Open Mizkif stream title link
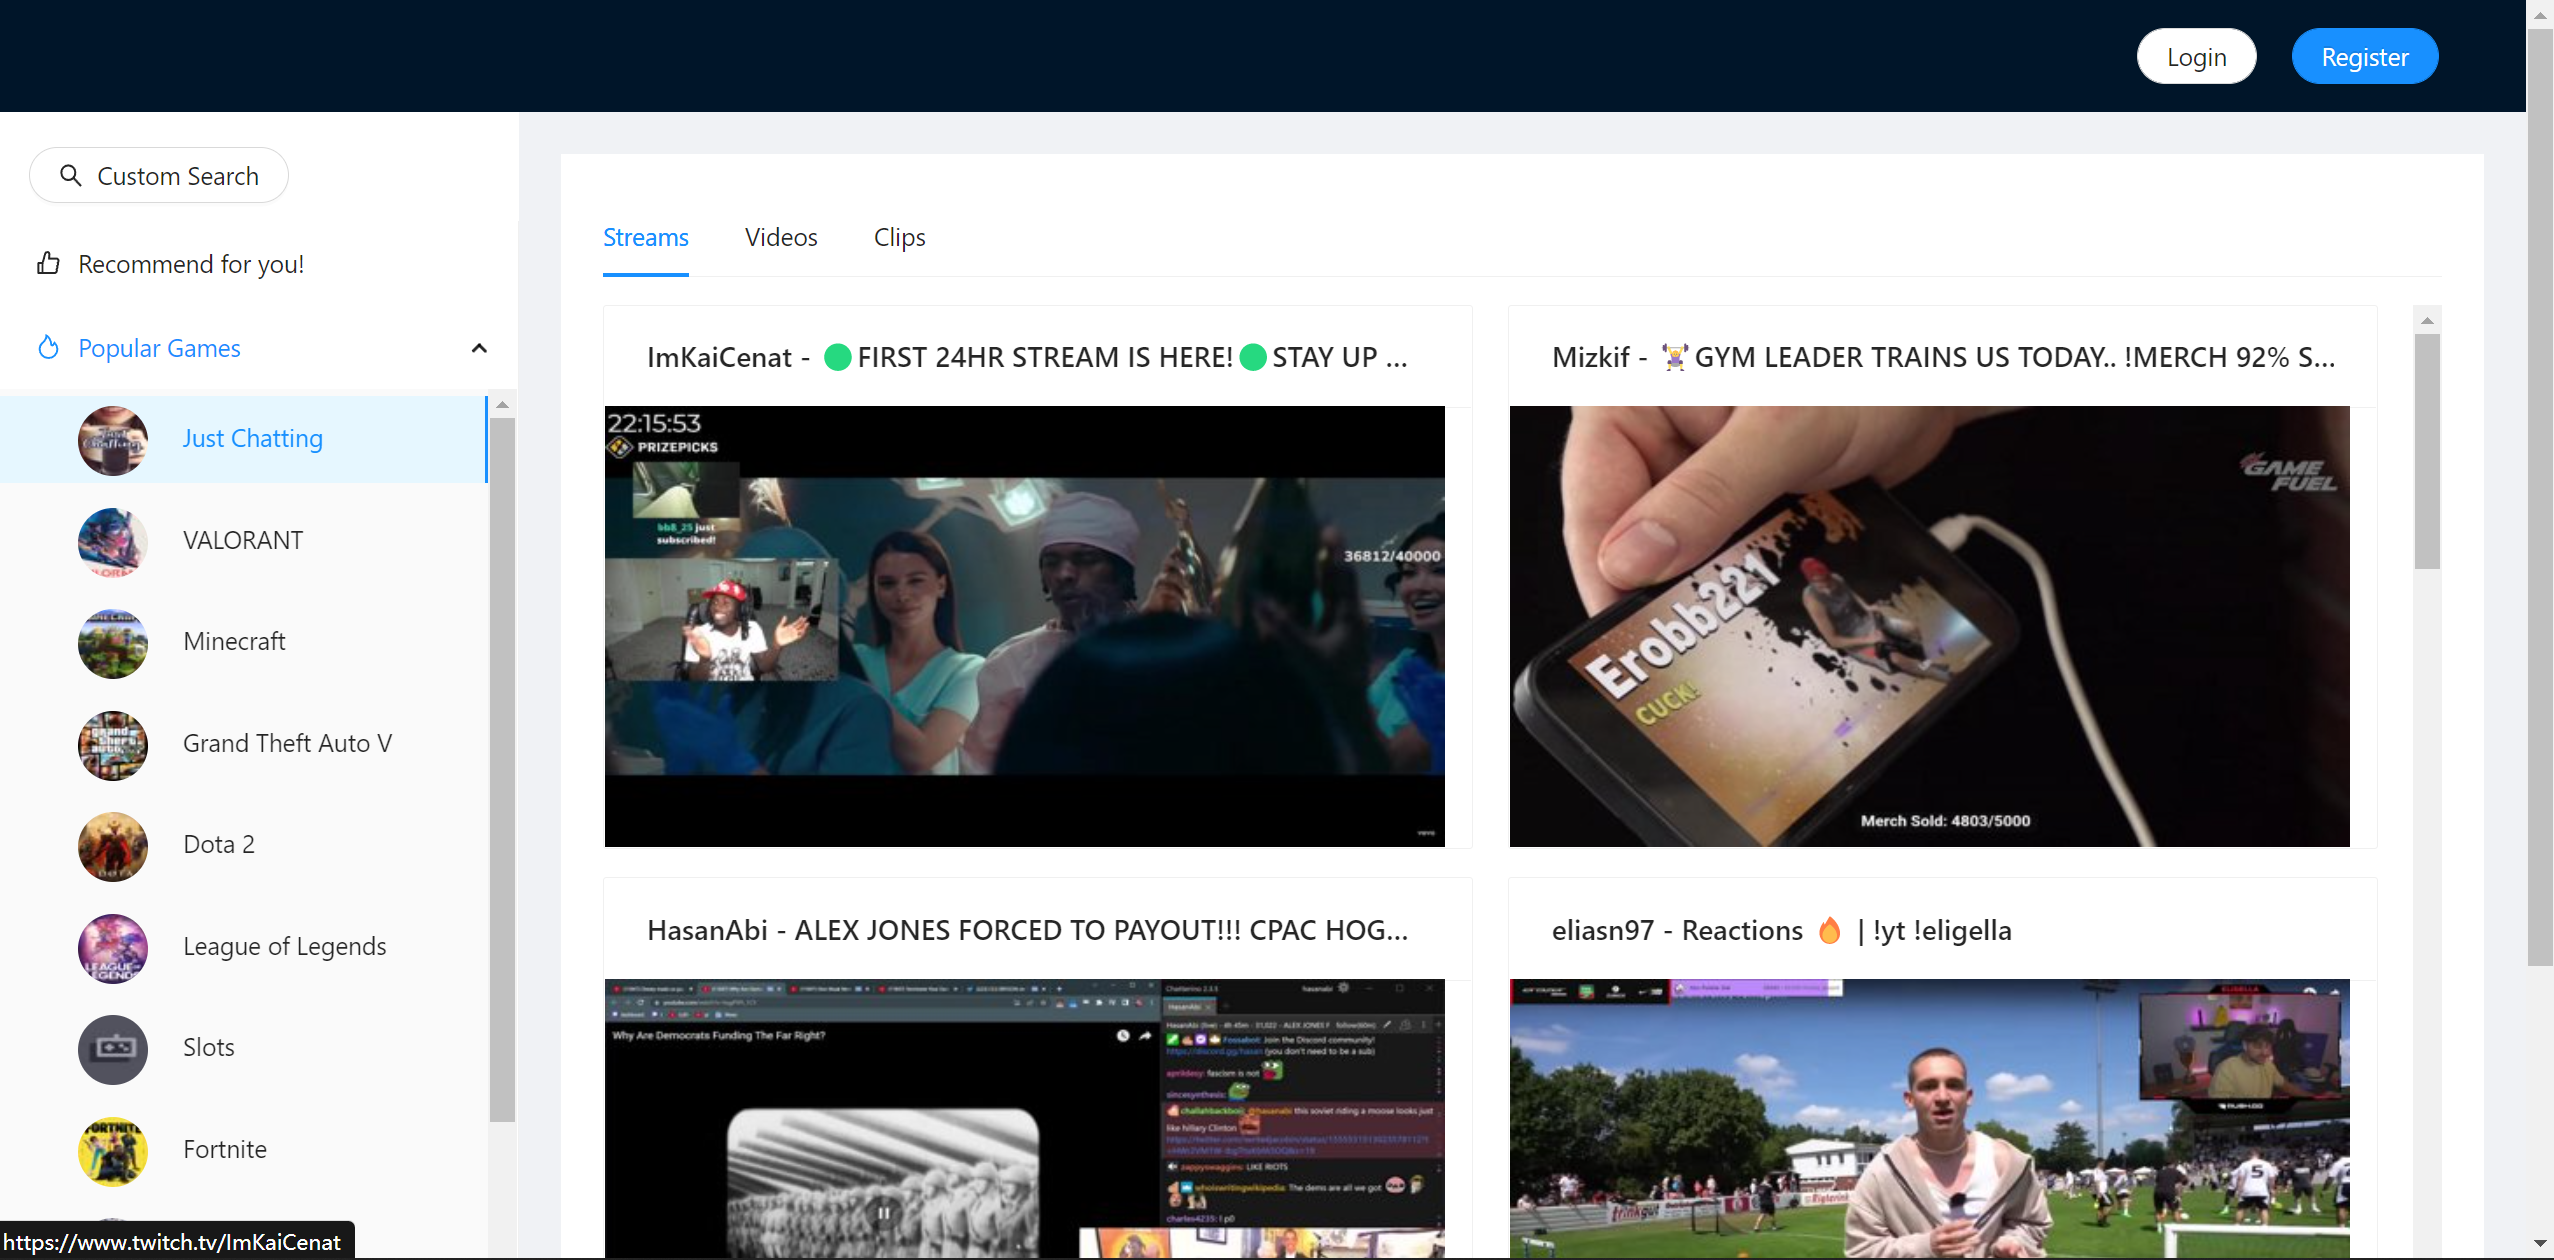The width and height of the screenshot is (2554, 1260). 1942,357
